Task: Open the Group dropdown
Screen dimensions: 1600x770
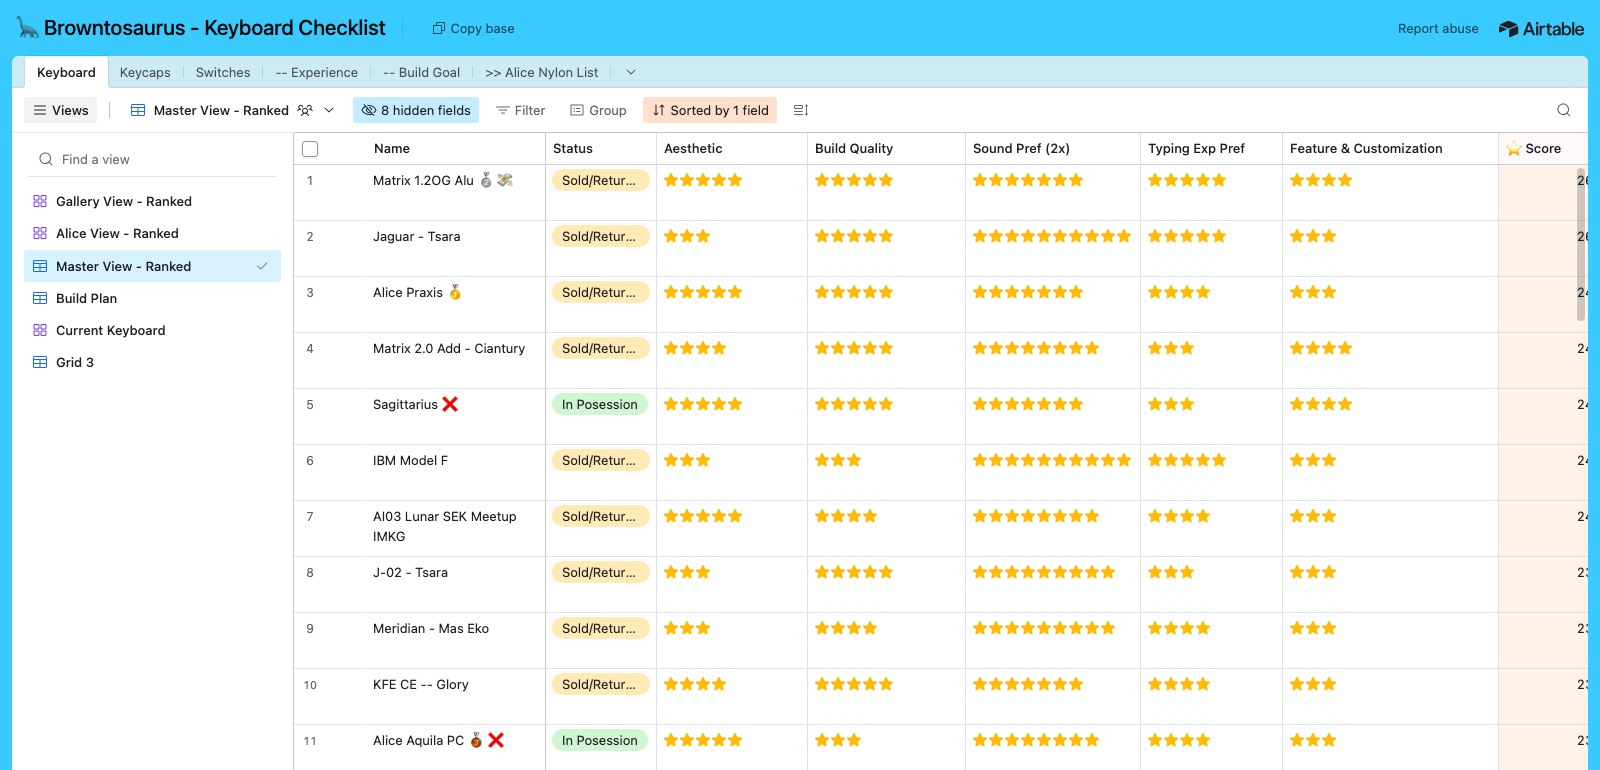Action: [x=598, y=110]
